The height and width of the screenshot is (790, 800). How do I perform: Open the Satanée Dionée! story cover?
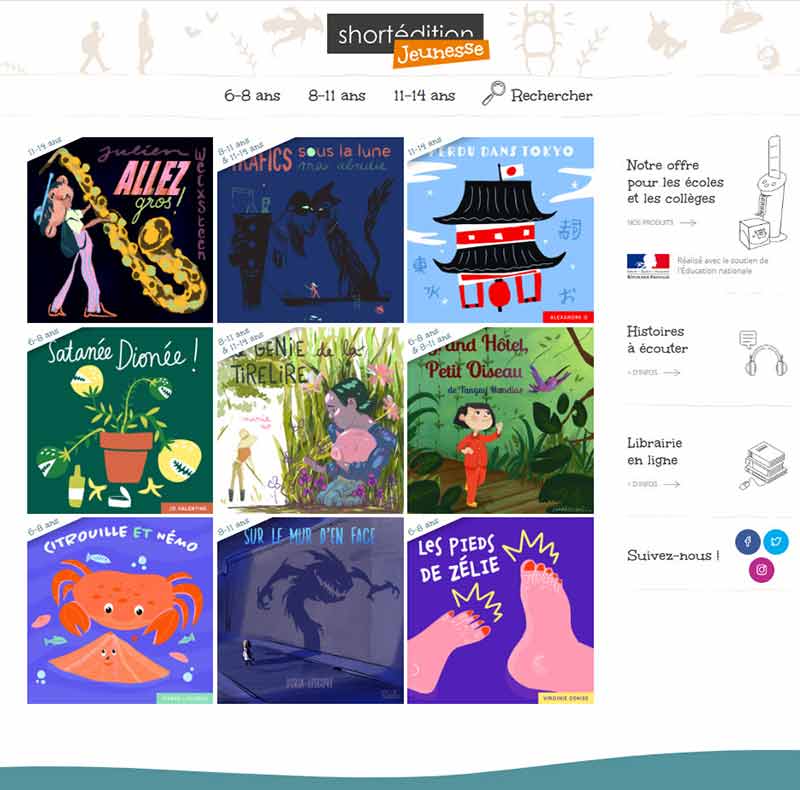pyautogui.click(x=120, y=421)
